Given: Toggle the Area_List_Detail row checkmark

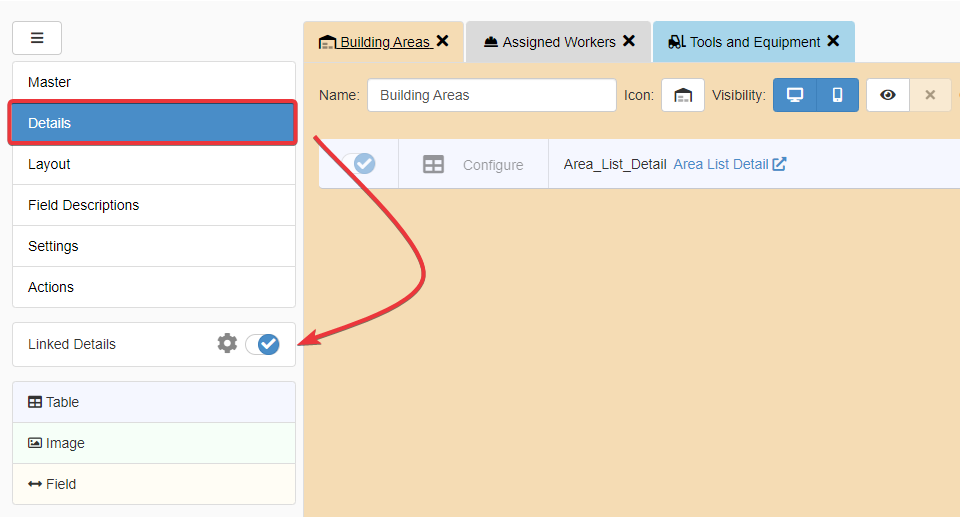Looking at the screenshot, I should click(x=363, y=163).
